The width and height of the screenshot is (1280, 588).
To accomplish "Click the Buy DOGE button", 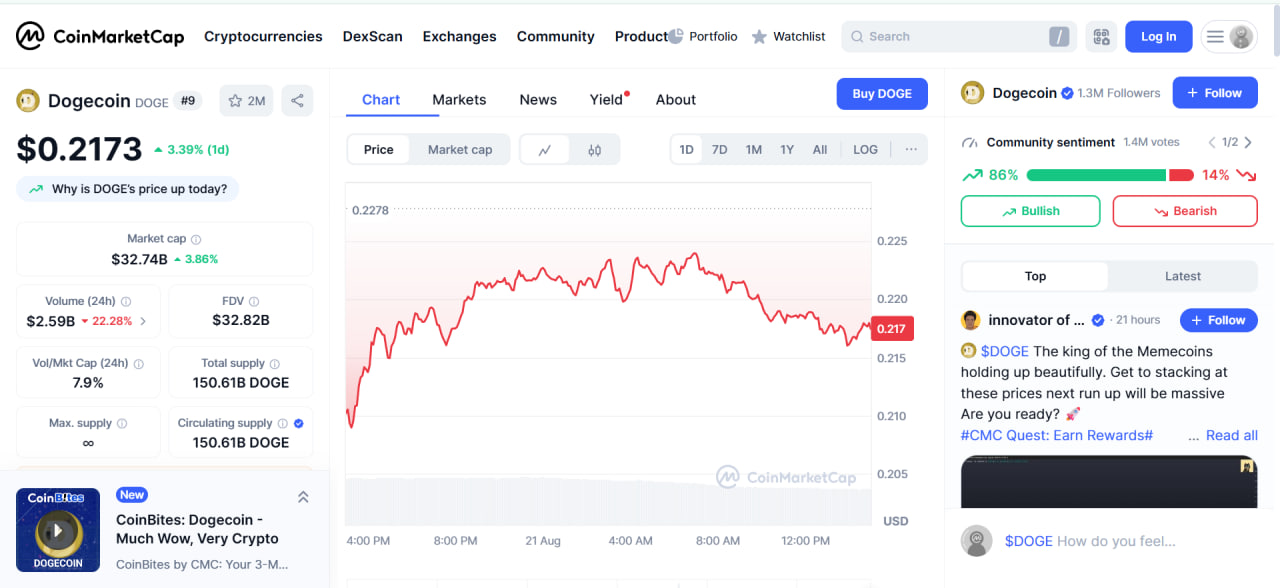I will pyautogui.click(x=881, y=94).
